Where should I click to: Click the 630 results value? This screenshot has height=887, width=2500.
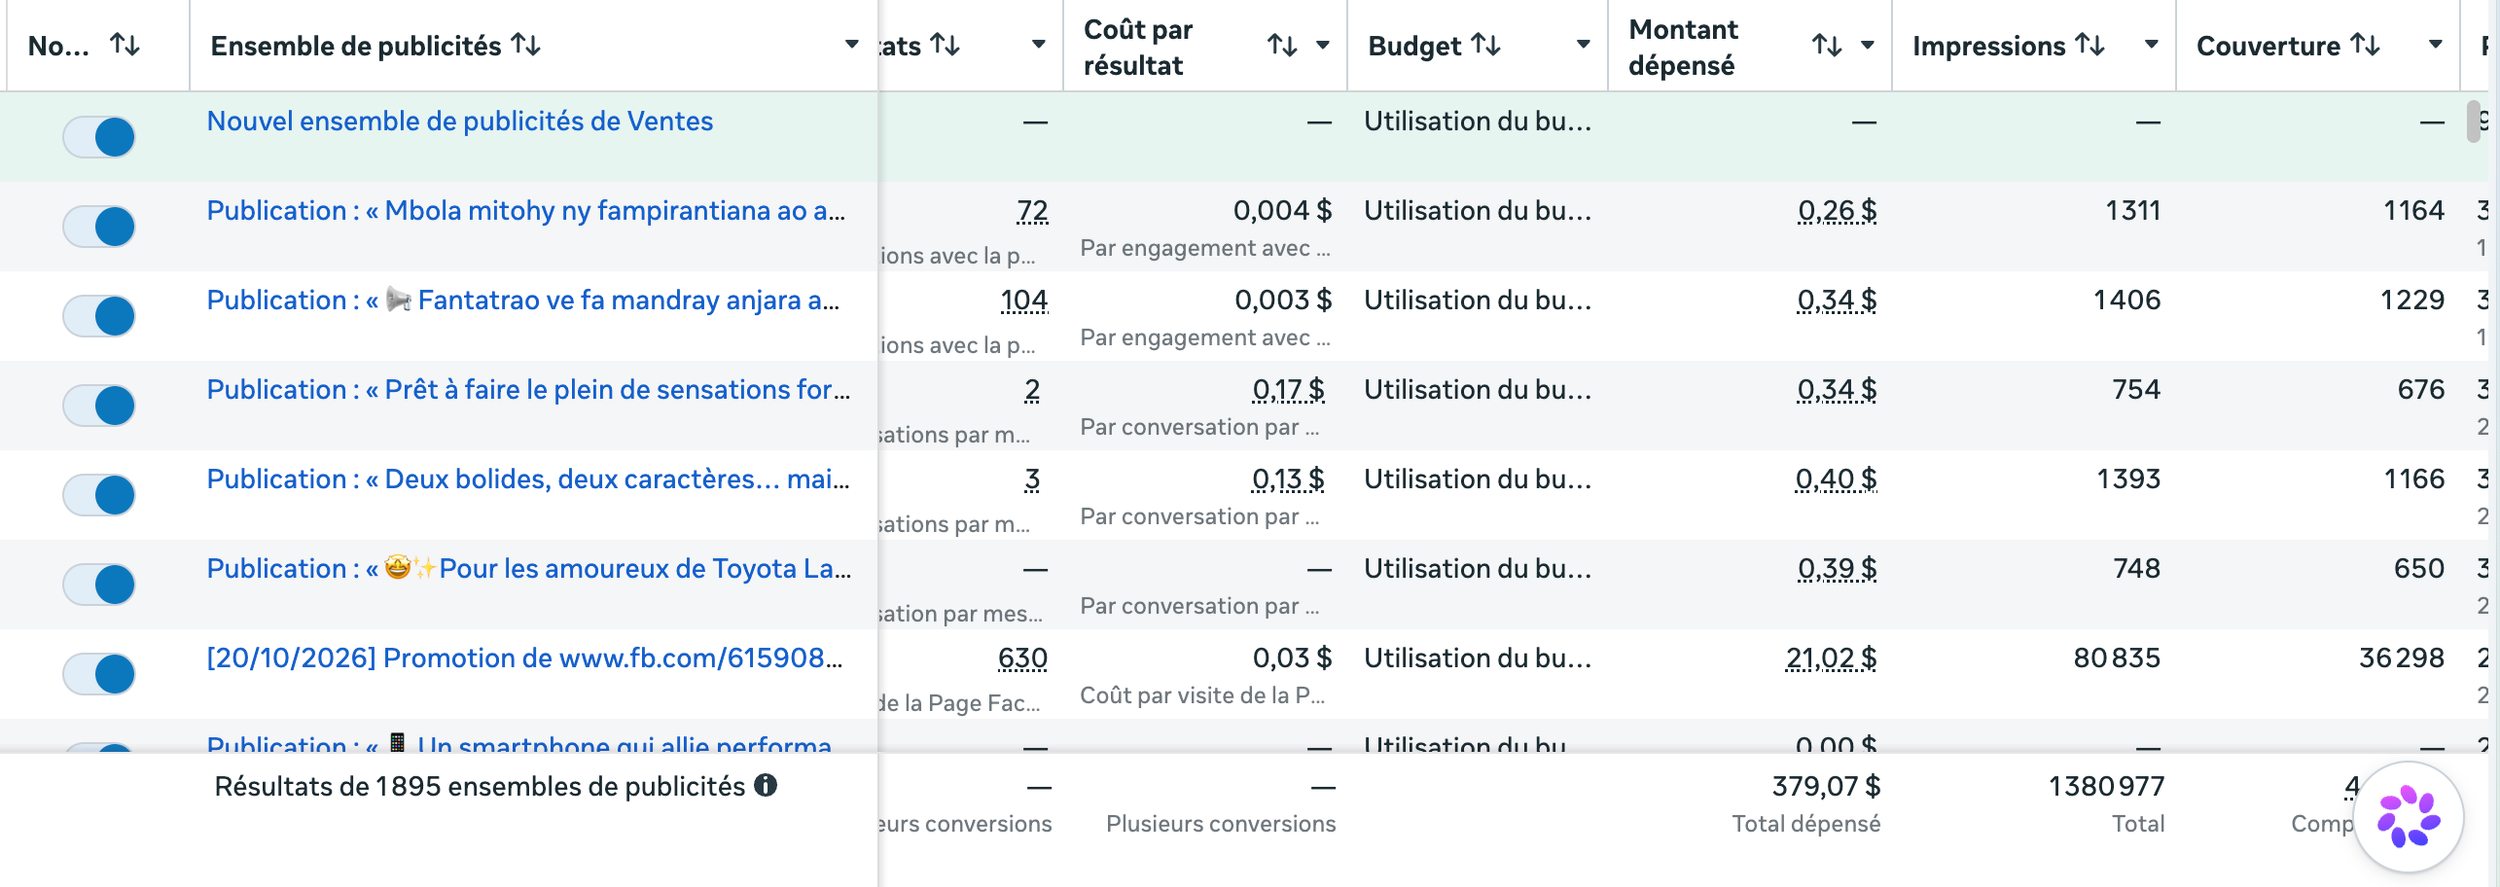point(1023,658)
